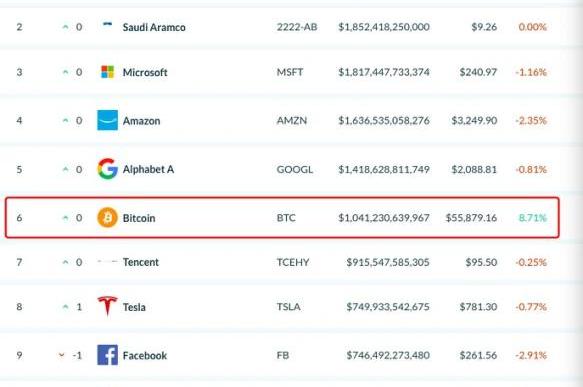Click Facebook's red down rank arrow
Viewport: 583px width, 387px height.
point(61,355)
